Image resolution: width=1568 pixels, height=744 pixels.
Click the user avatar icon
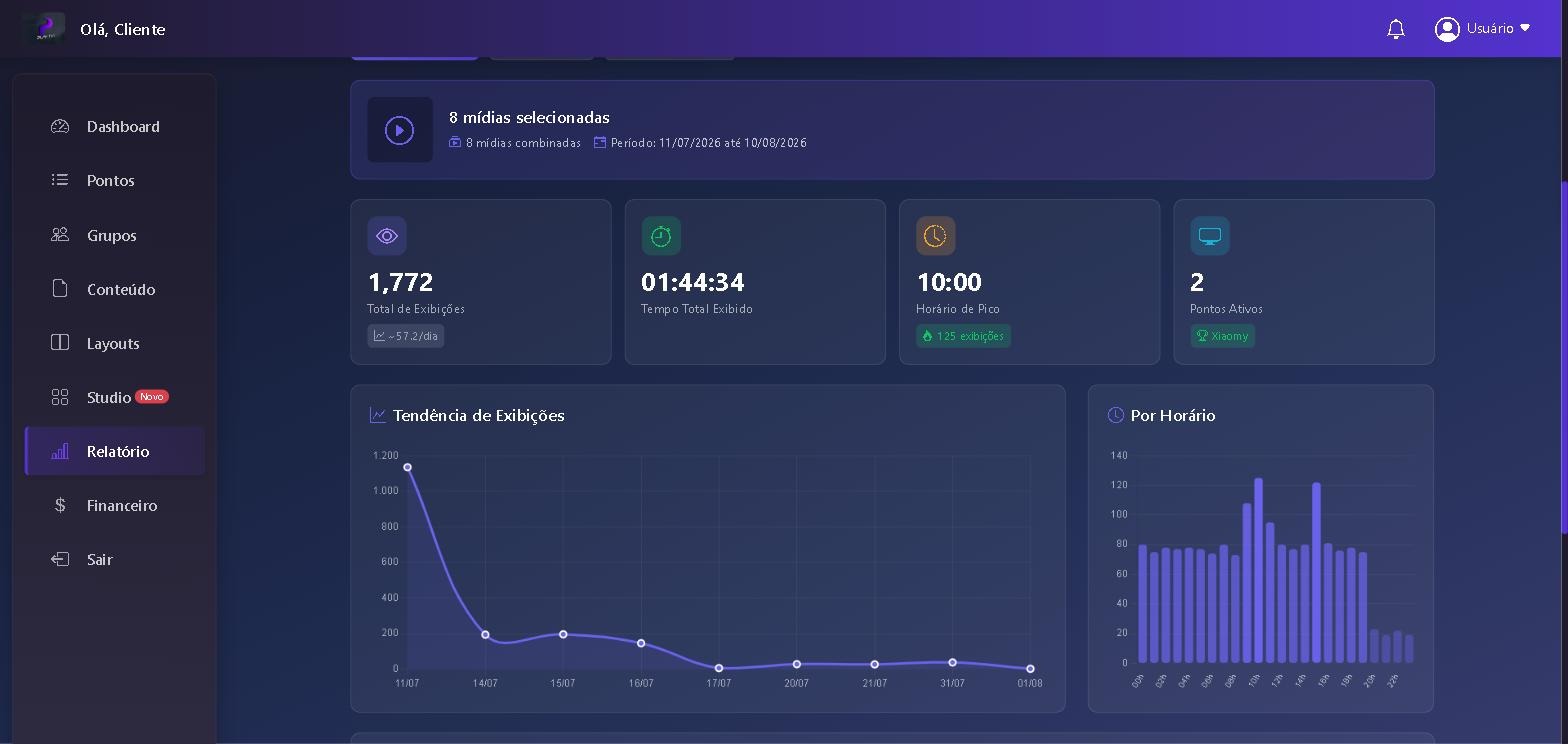pyautogui.click(x=1447, y=29)
